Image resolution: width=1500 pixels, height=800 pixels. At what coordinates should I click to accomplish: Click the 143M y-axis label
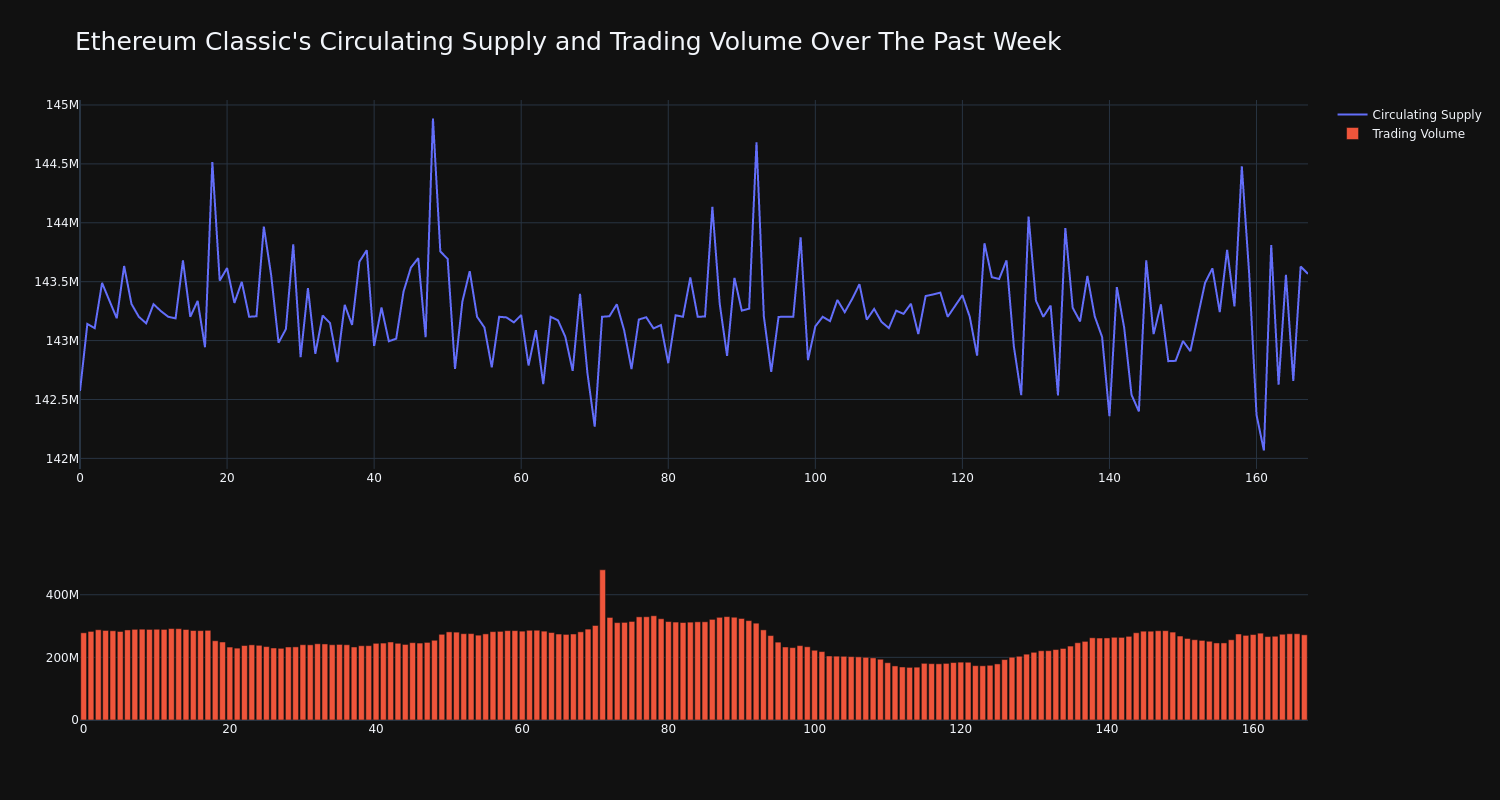click(x=62, y=341)
